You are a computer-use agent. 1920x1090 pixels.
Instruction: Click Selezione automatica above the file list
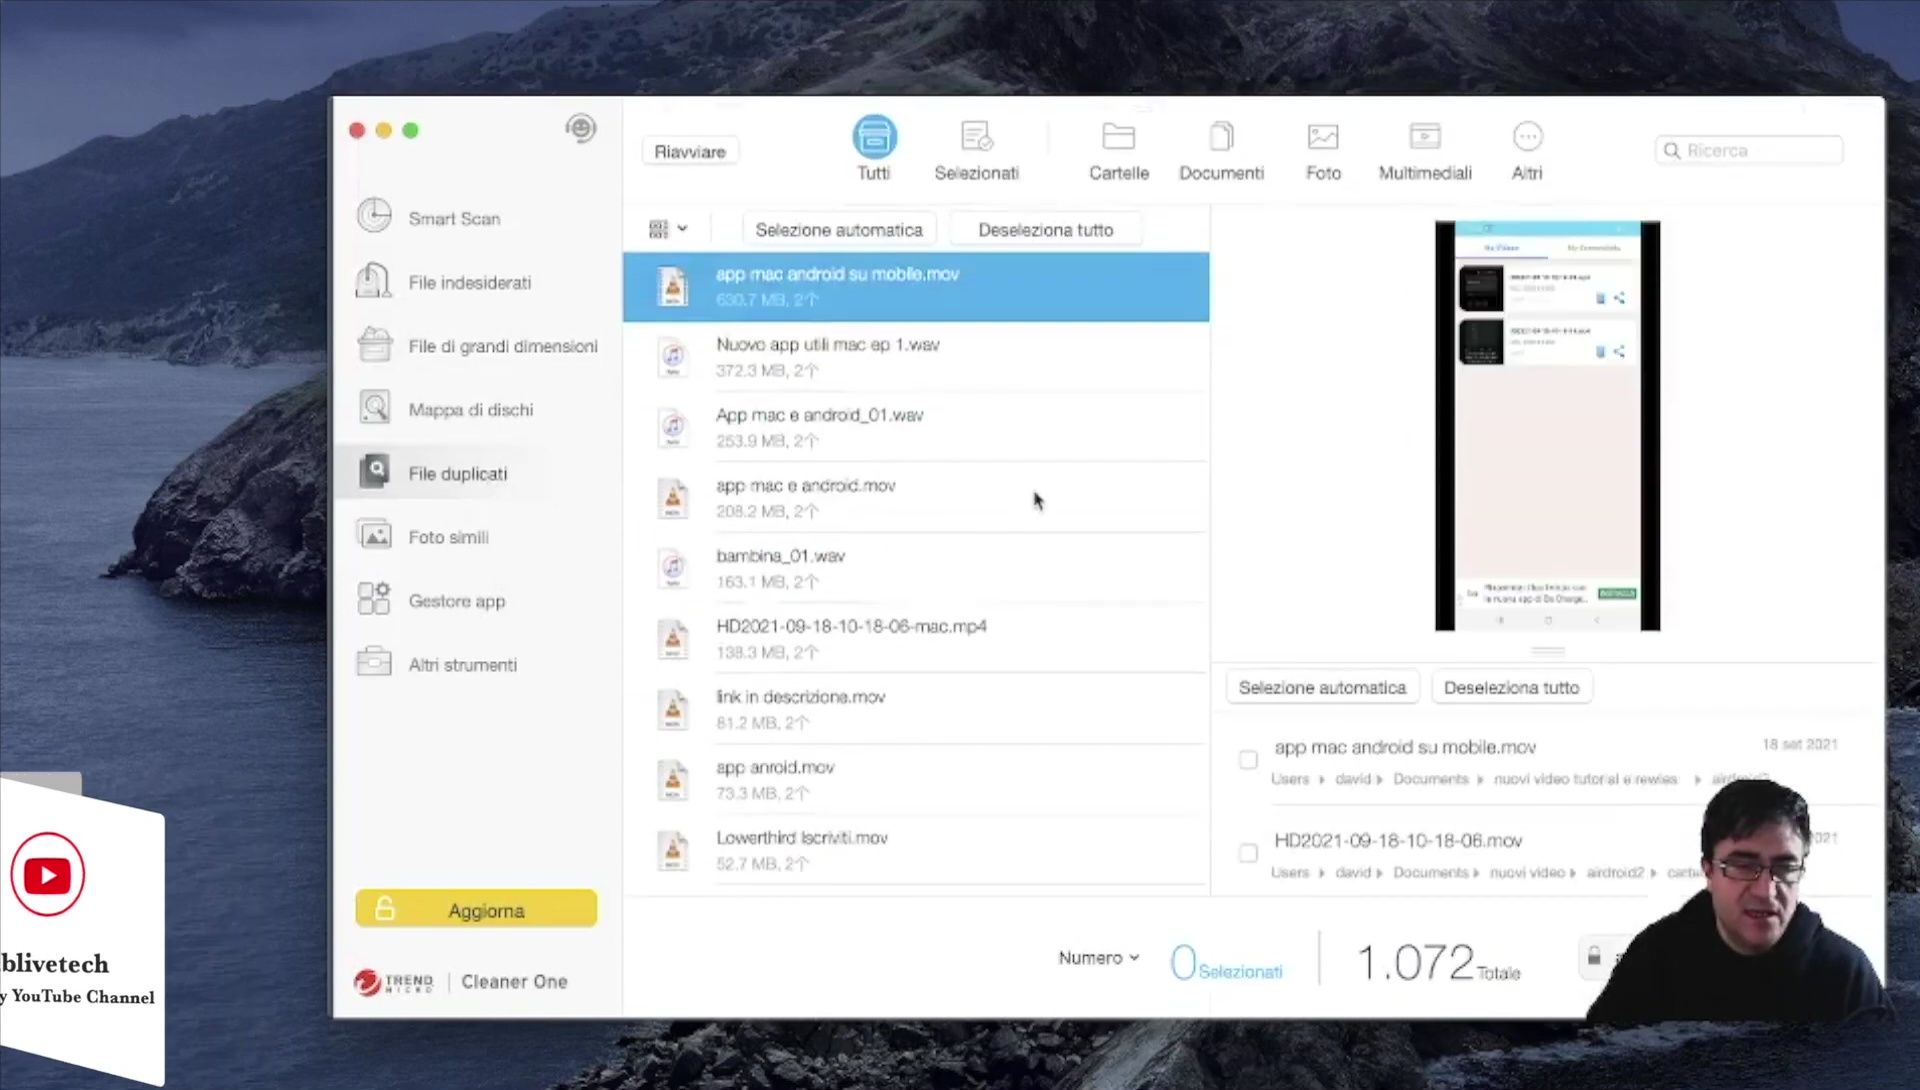839,229
